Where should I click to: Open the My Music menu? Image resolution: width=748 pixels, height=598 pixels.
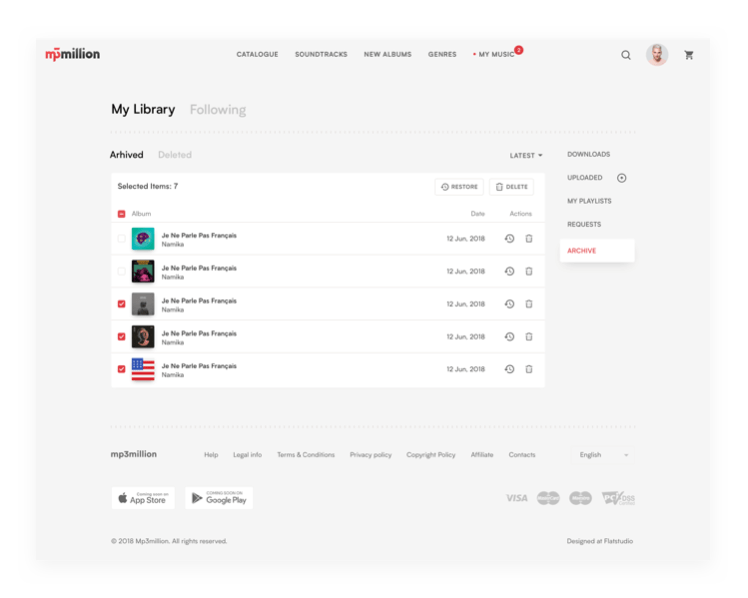click(x=496, y=54)
